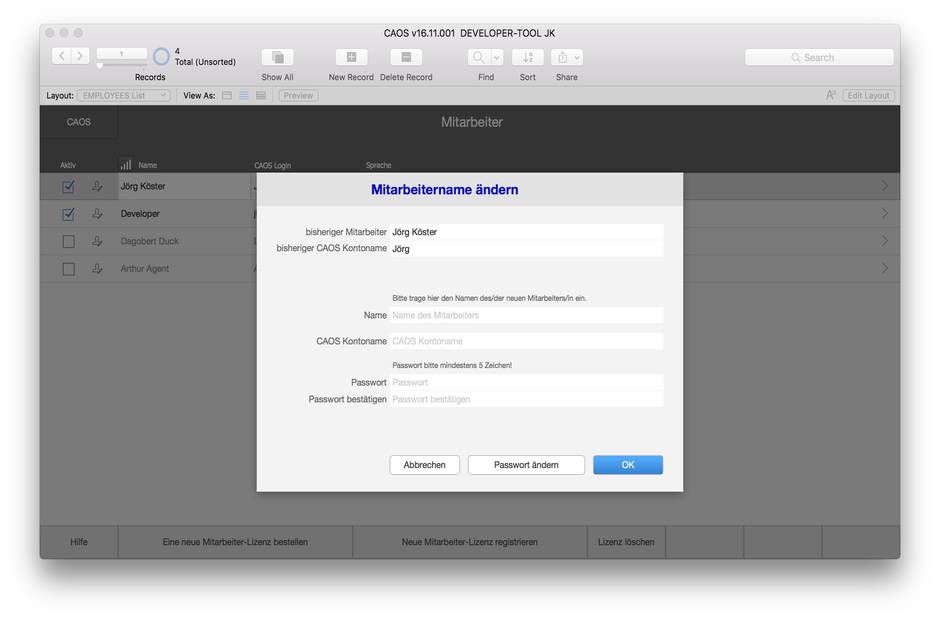The image size is (940, 620).
Task: Click the Sprache column header
Action: [378, 165]
